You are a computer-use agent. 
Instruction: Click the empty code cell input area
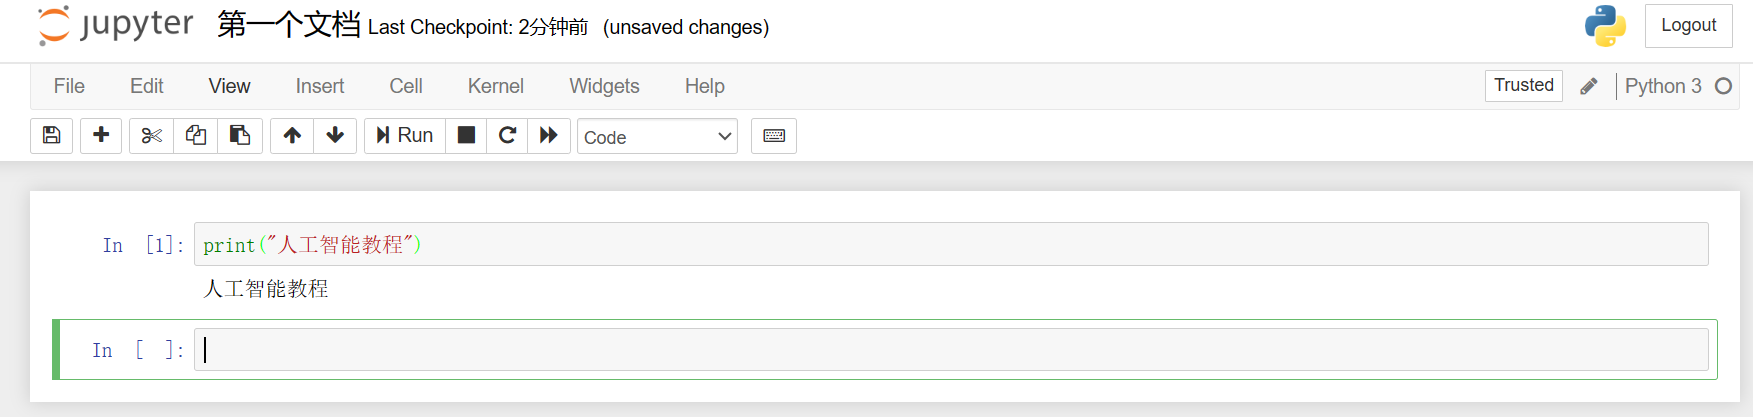coord(951,350)
